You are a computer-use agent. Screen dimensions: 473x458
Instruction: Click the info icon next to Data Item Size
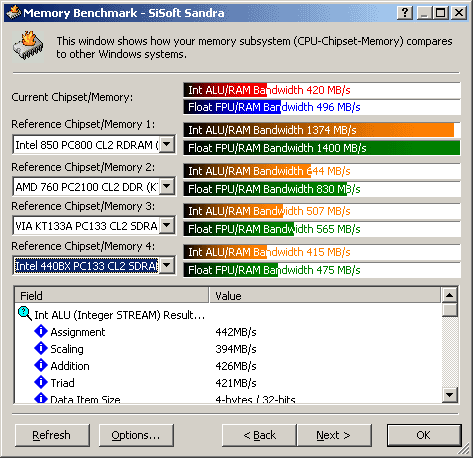coord(41,398)
